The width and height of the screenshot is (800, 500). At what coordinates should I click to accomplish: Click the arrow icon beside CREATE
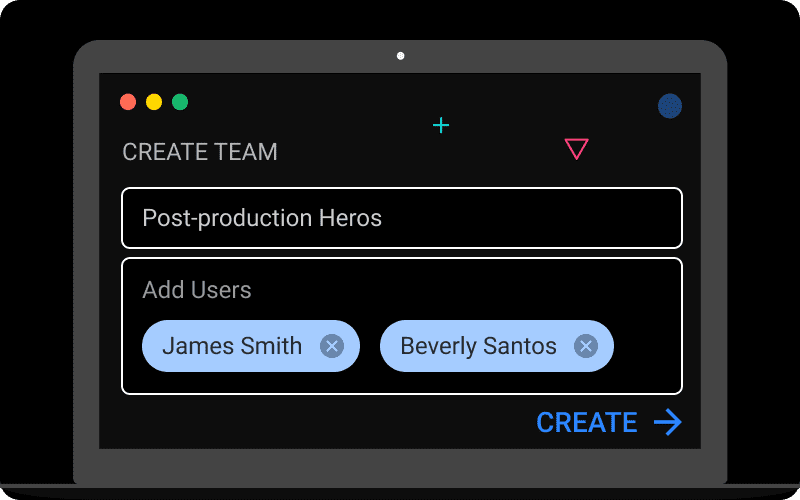[668, 423]
